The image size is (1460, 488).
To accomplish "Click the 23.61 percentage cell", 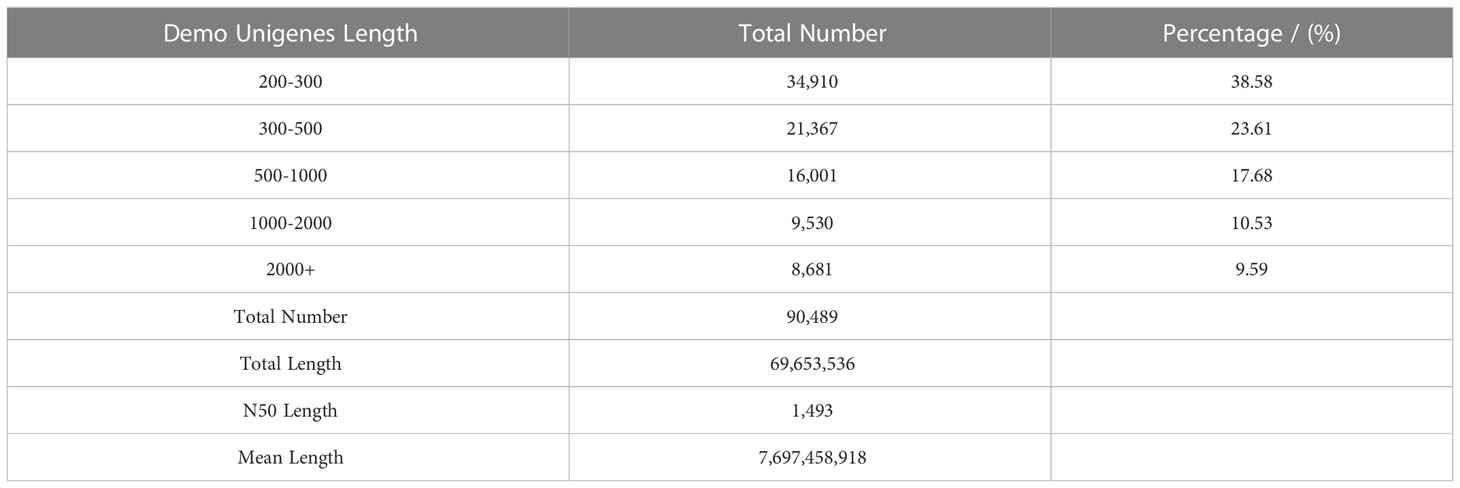I will pos(1251,128).
